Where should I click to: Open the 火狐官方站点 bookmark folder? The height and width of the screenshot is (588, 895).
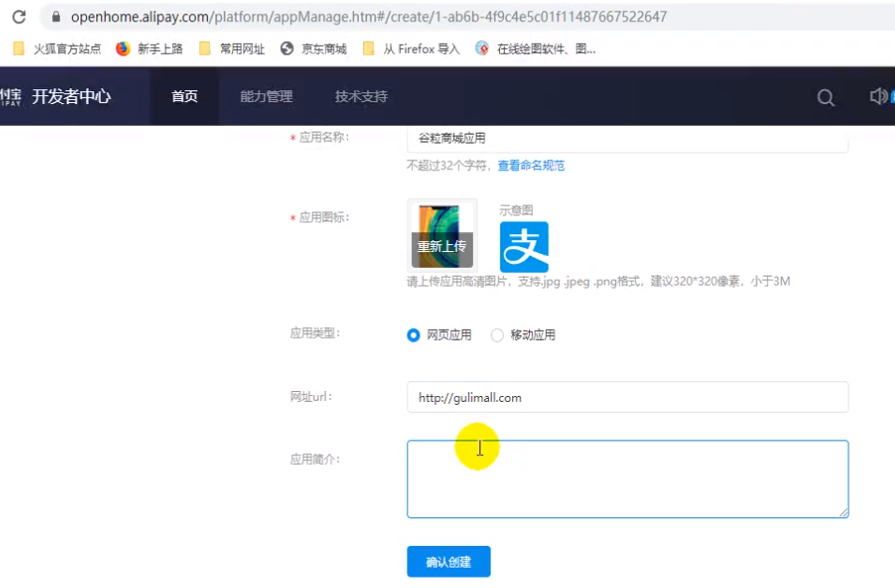pyautogui.click(x=57, y=48)
